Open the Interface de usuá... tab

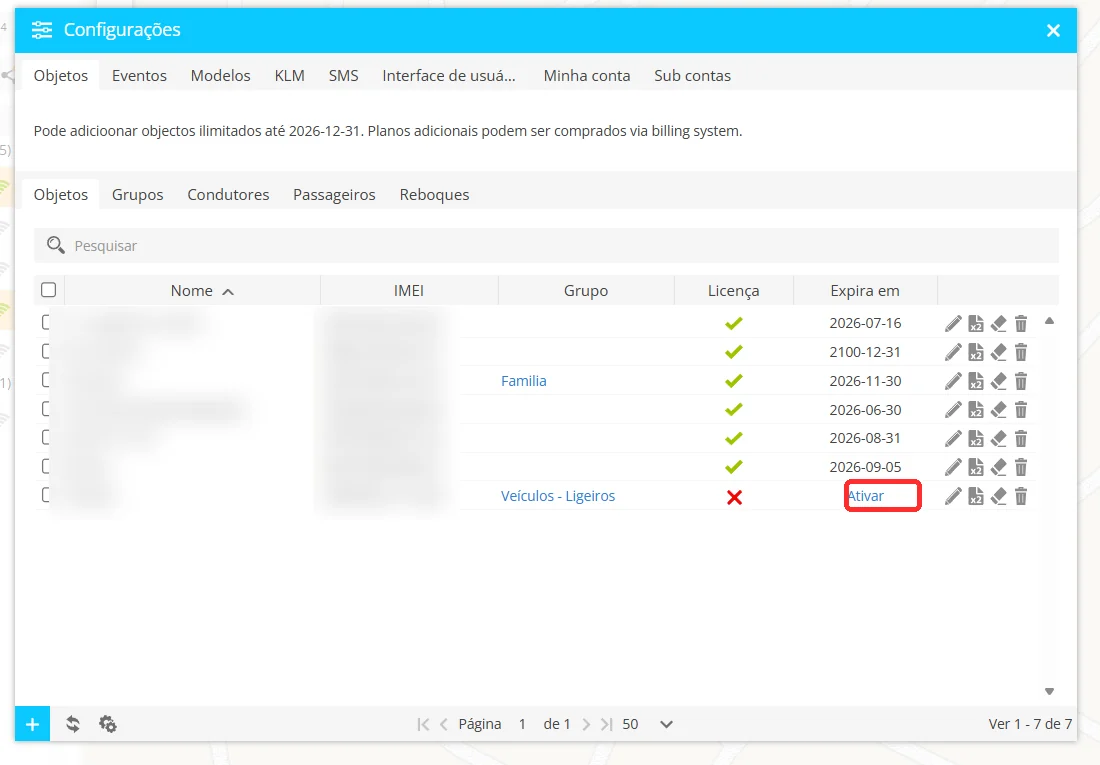[x=449, y=76]
